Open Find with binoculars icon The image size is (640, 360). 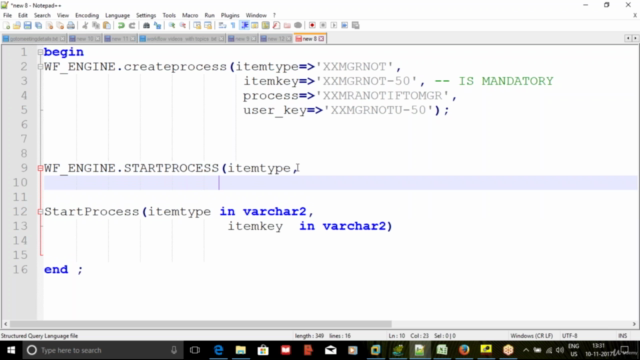pos(146,25)
